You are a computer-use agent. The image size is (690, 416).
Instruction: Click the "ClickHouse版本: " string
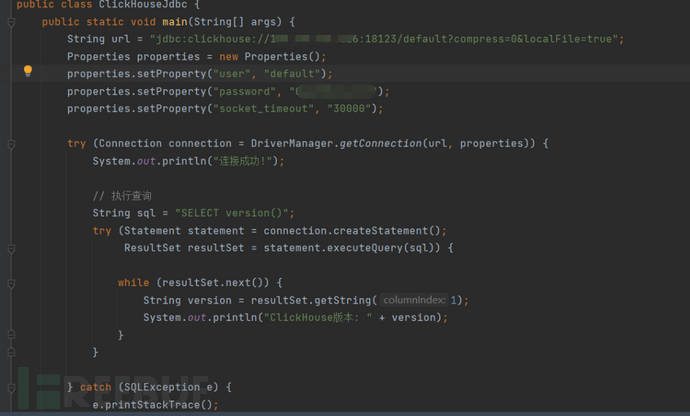pyautogui.click(x=318, y=317)
